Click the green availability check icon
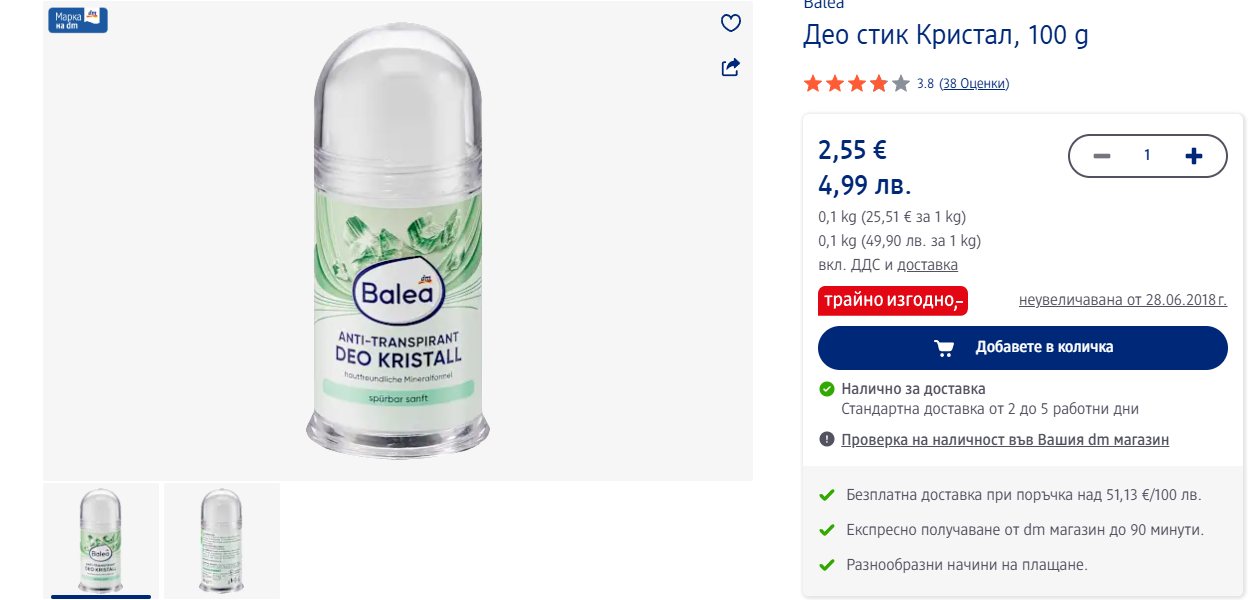Image resolution: width=1256 pixels, height=600 pixels. tap(827, 389)
